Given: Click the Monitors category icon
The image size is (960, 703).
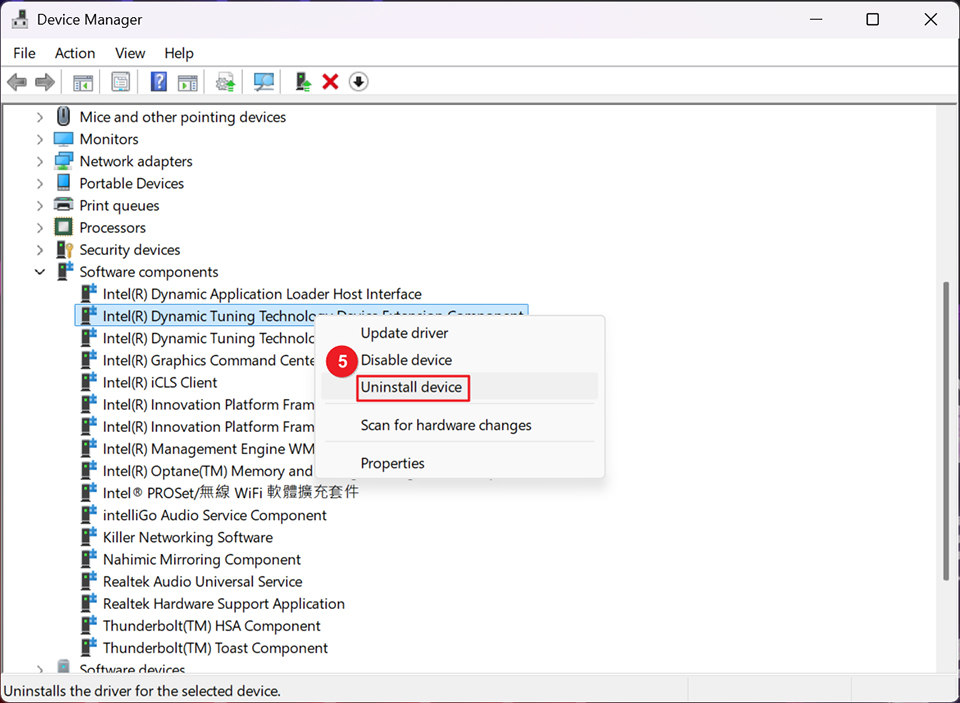Looking at the screenshot, I should [x=63, y=139].
